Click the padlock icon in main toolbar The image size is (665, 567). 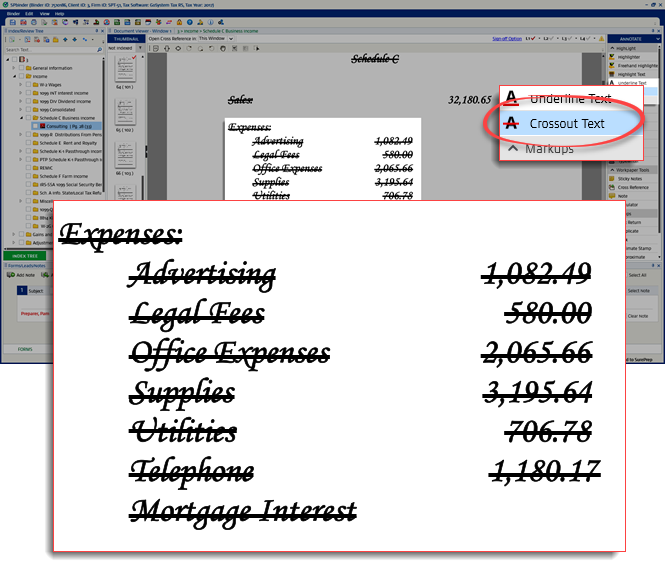179,22
